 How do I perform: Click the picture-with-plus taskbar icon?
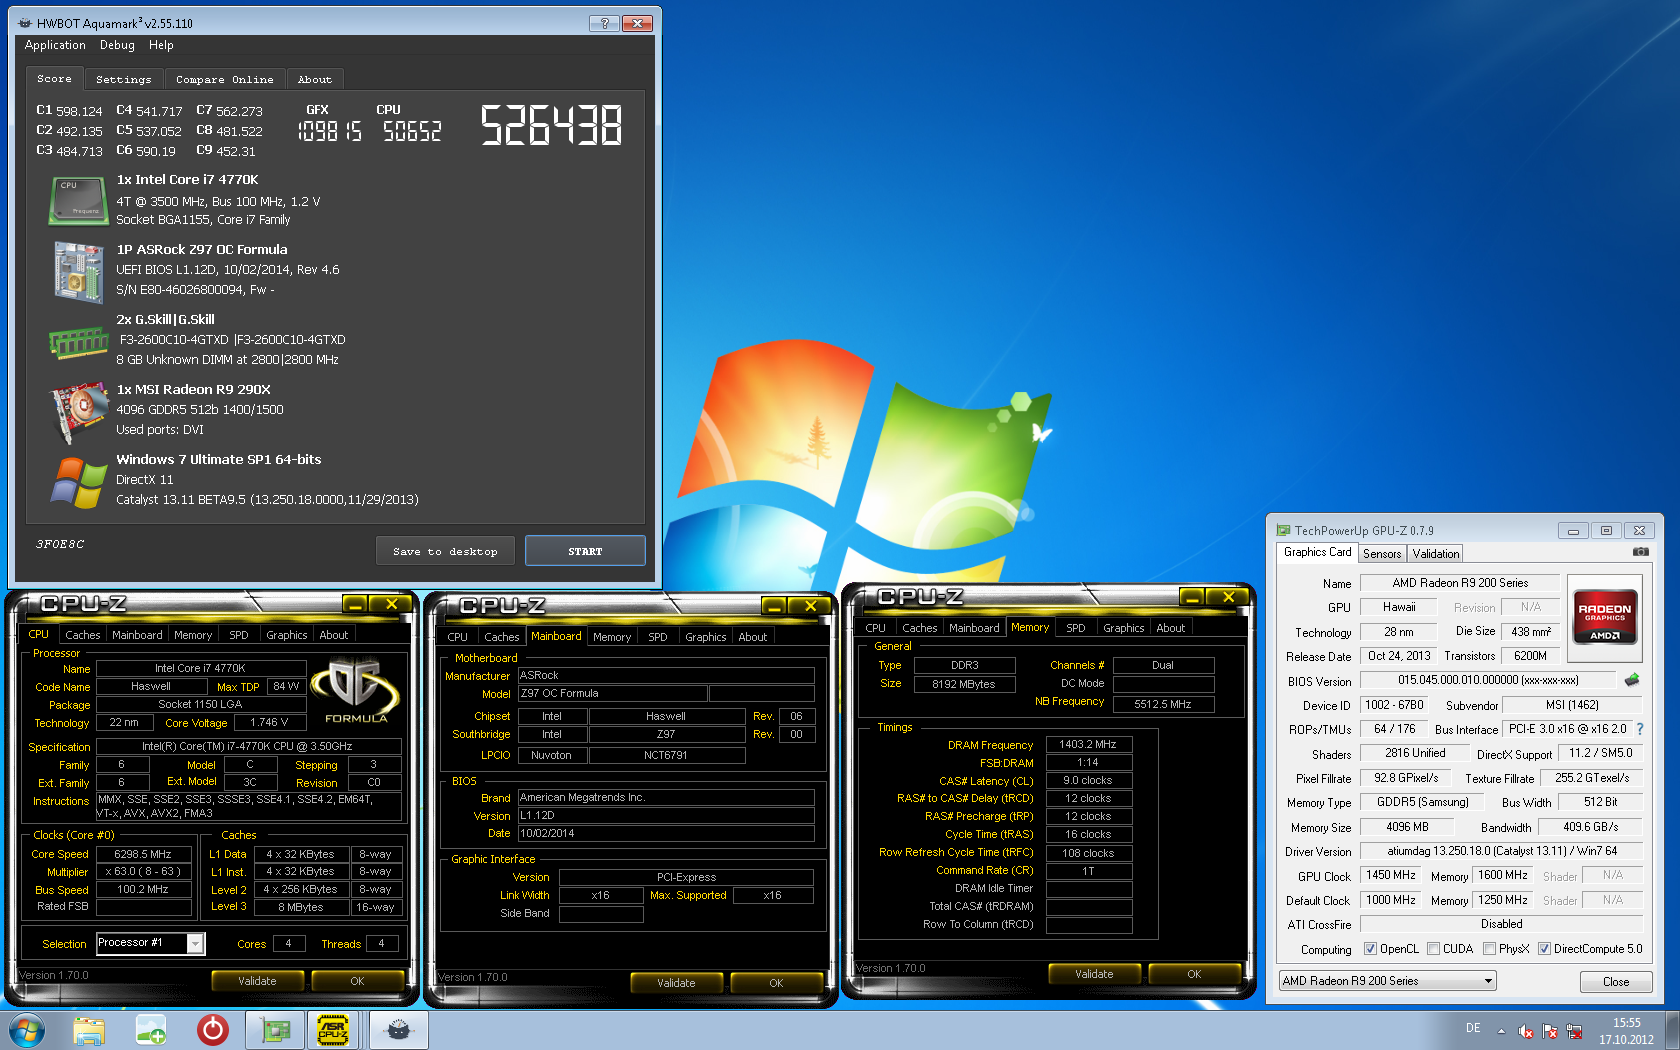click(x=151, y=1030)
